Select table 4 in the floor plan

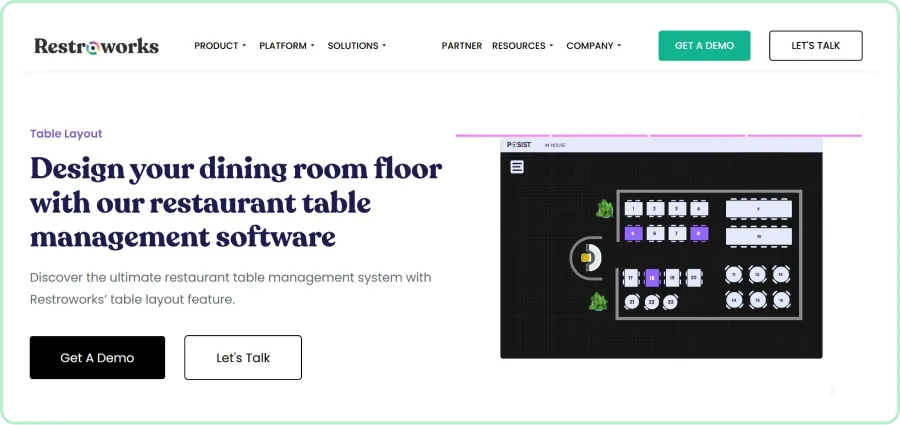pos(699,208)
